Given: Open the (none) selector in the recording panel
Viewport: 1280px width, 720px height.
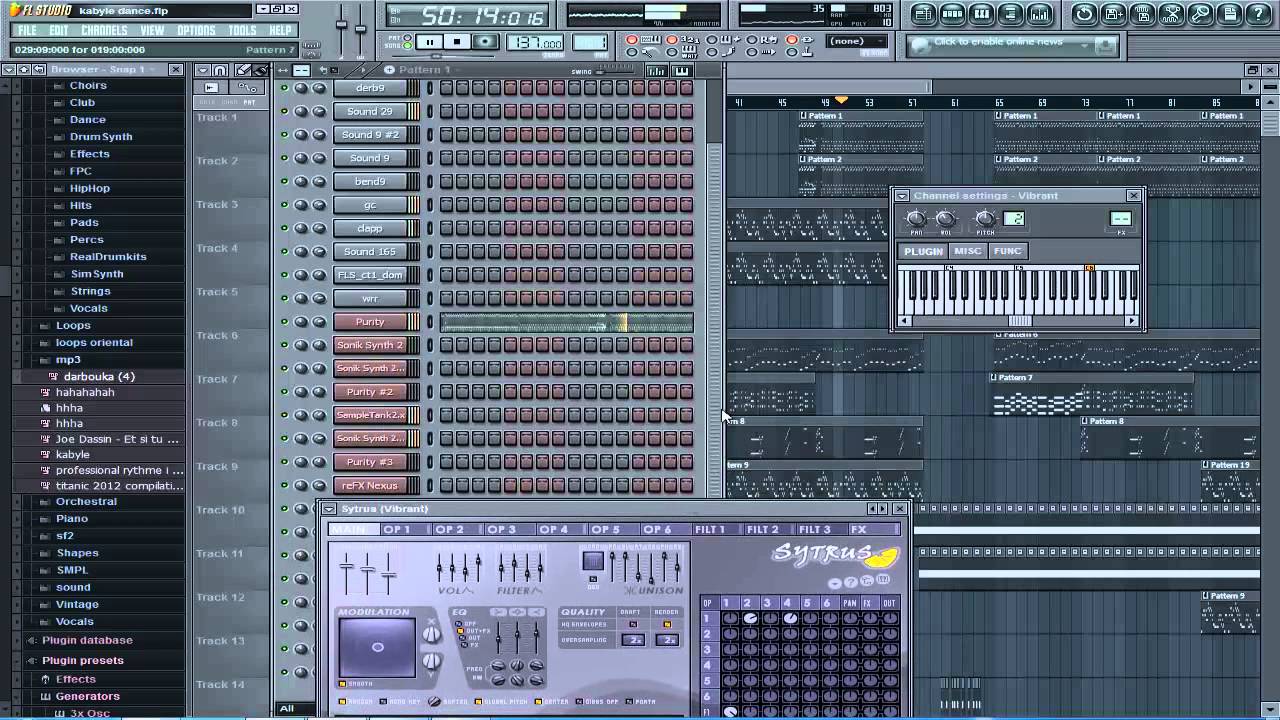Looking at the screenshot, I should [857, 42].
